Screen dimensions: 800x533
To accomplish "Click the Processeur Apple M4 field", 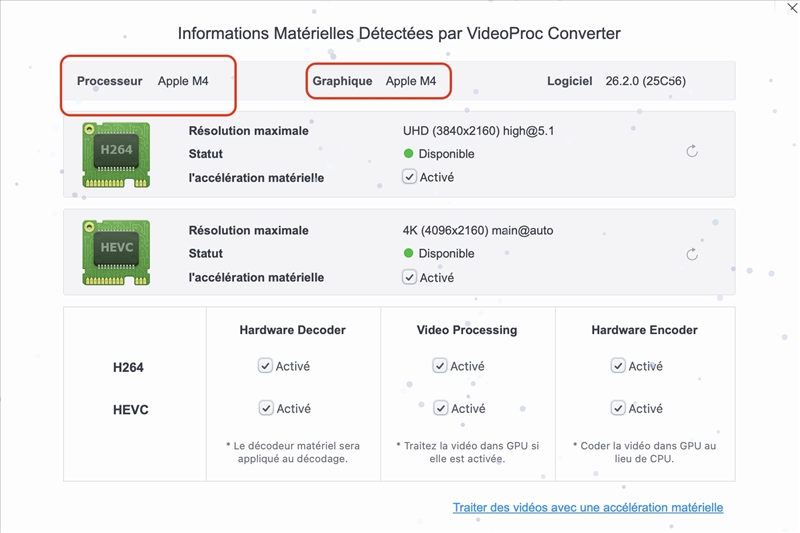I will (x=183, y=81).
